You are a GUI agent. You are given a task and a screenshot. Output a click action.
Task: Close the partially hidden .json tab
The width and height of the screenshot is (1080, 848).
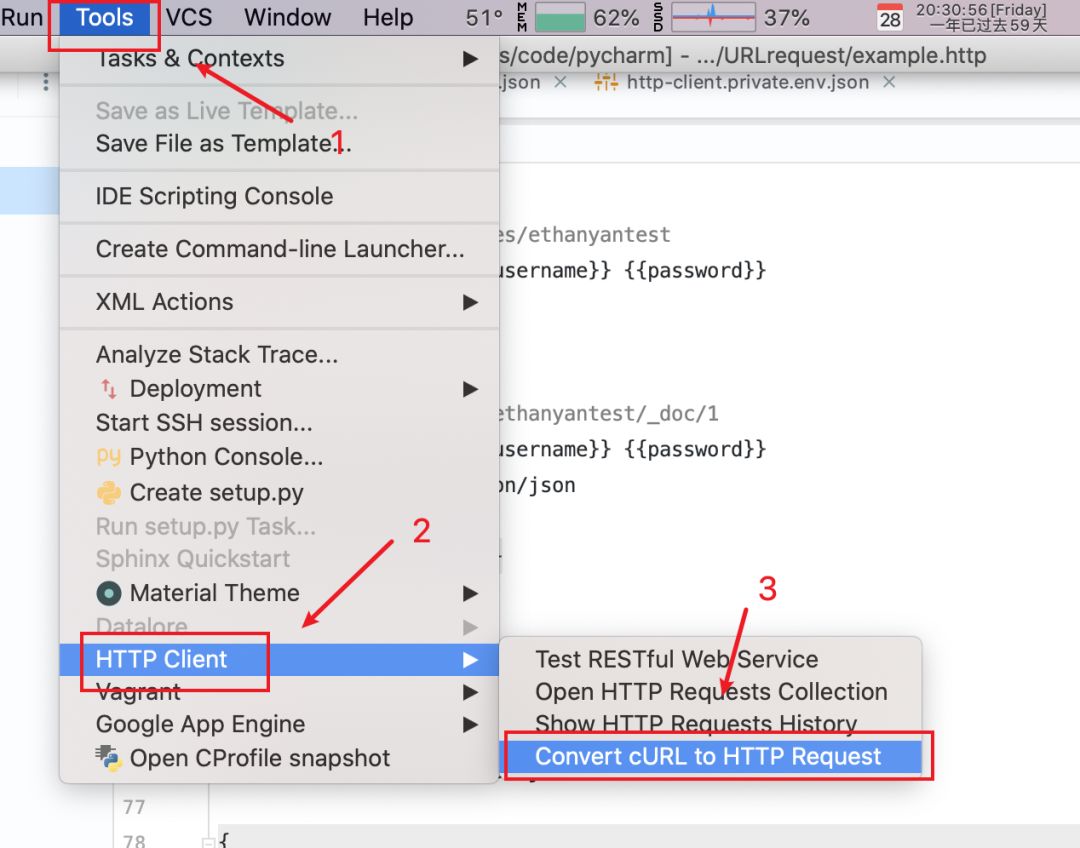[x=561, y=83]
